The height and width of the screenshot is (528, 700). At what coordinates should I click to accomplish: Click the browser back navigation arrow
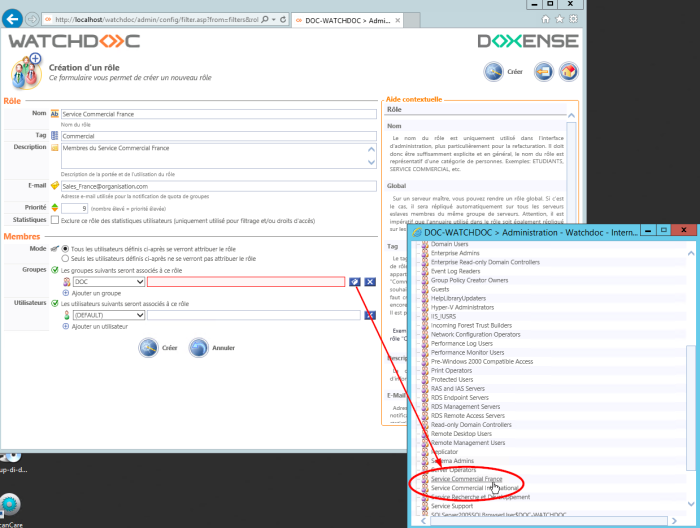pos(12,19)
